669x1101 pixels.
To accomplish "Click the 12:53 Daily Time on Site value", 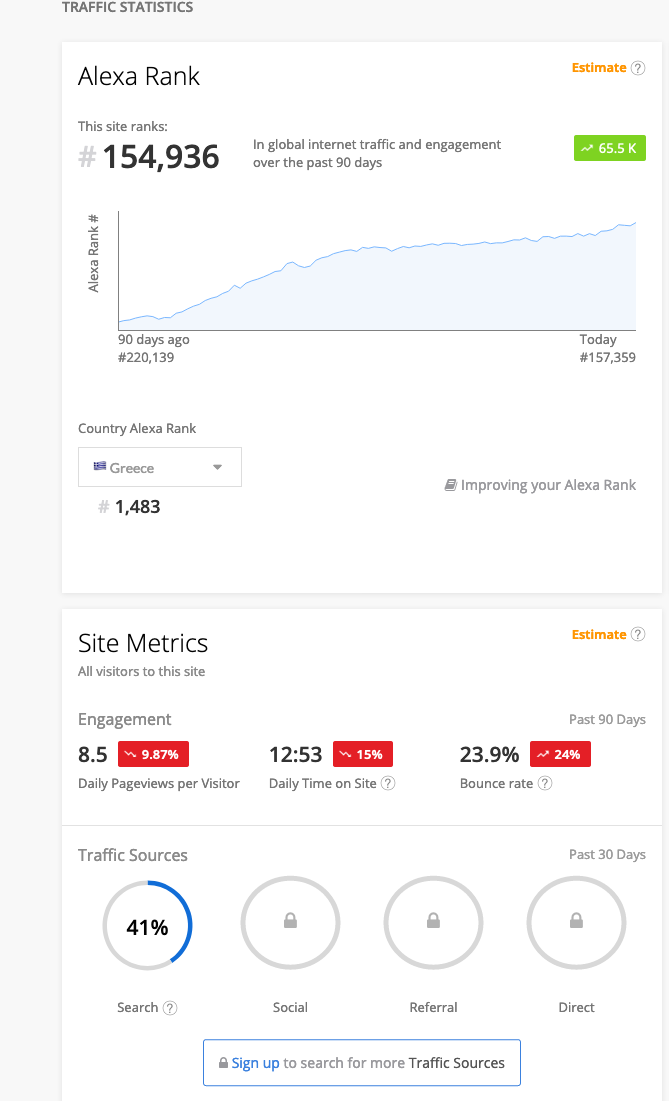I will tap(296, 755).
